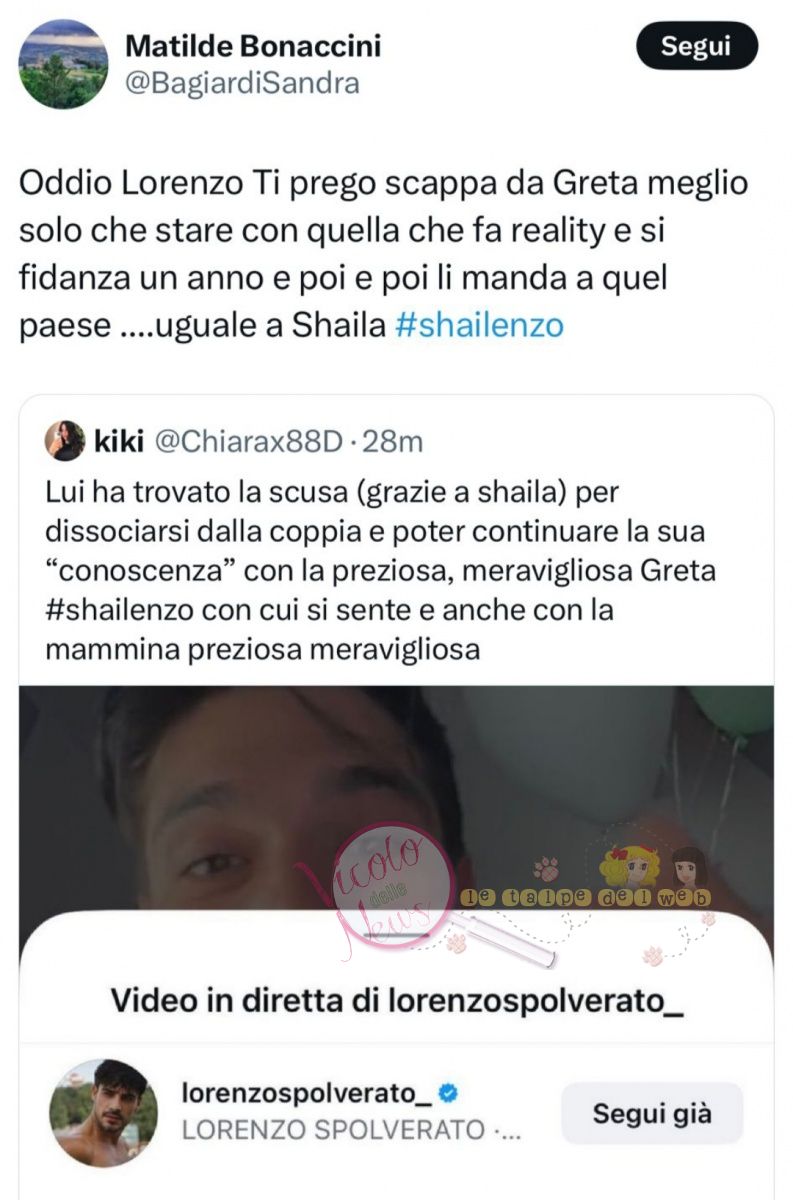793x1200 pixels.
Task: Open Matilde Bonaccini's profile avatar
Action: [x=63, y=64]
